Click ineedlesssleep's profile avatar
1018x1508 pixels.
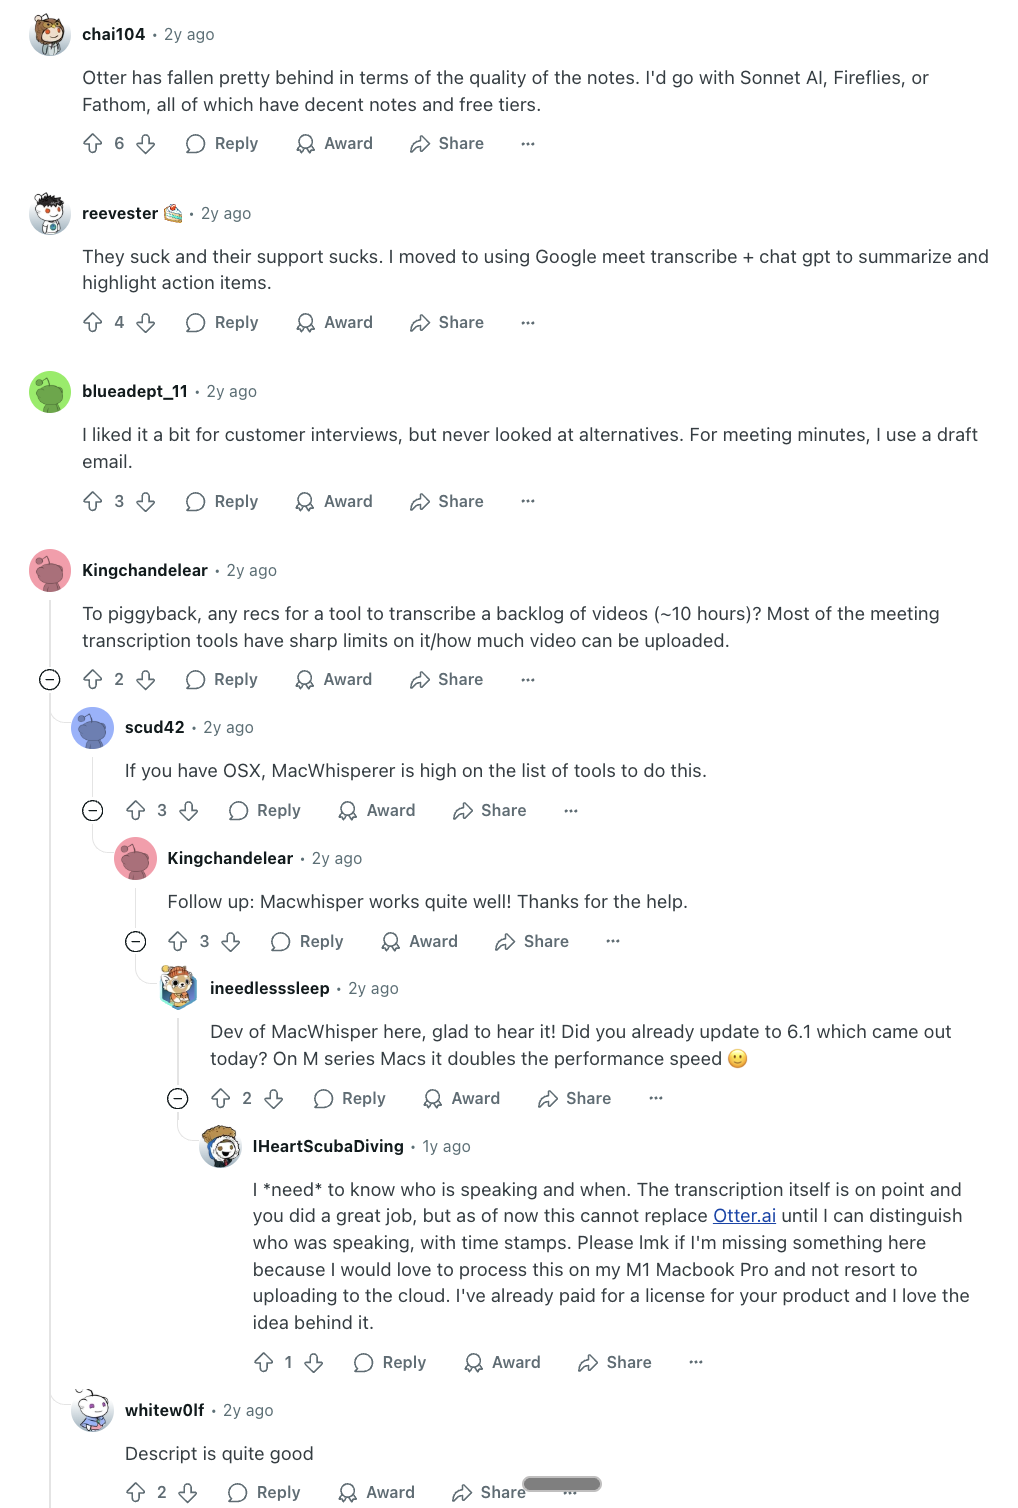coord(177,988)
